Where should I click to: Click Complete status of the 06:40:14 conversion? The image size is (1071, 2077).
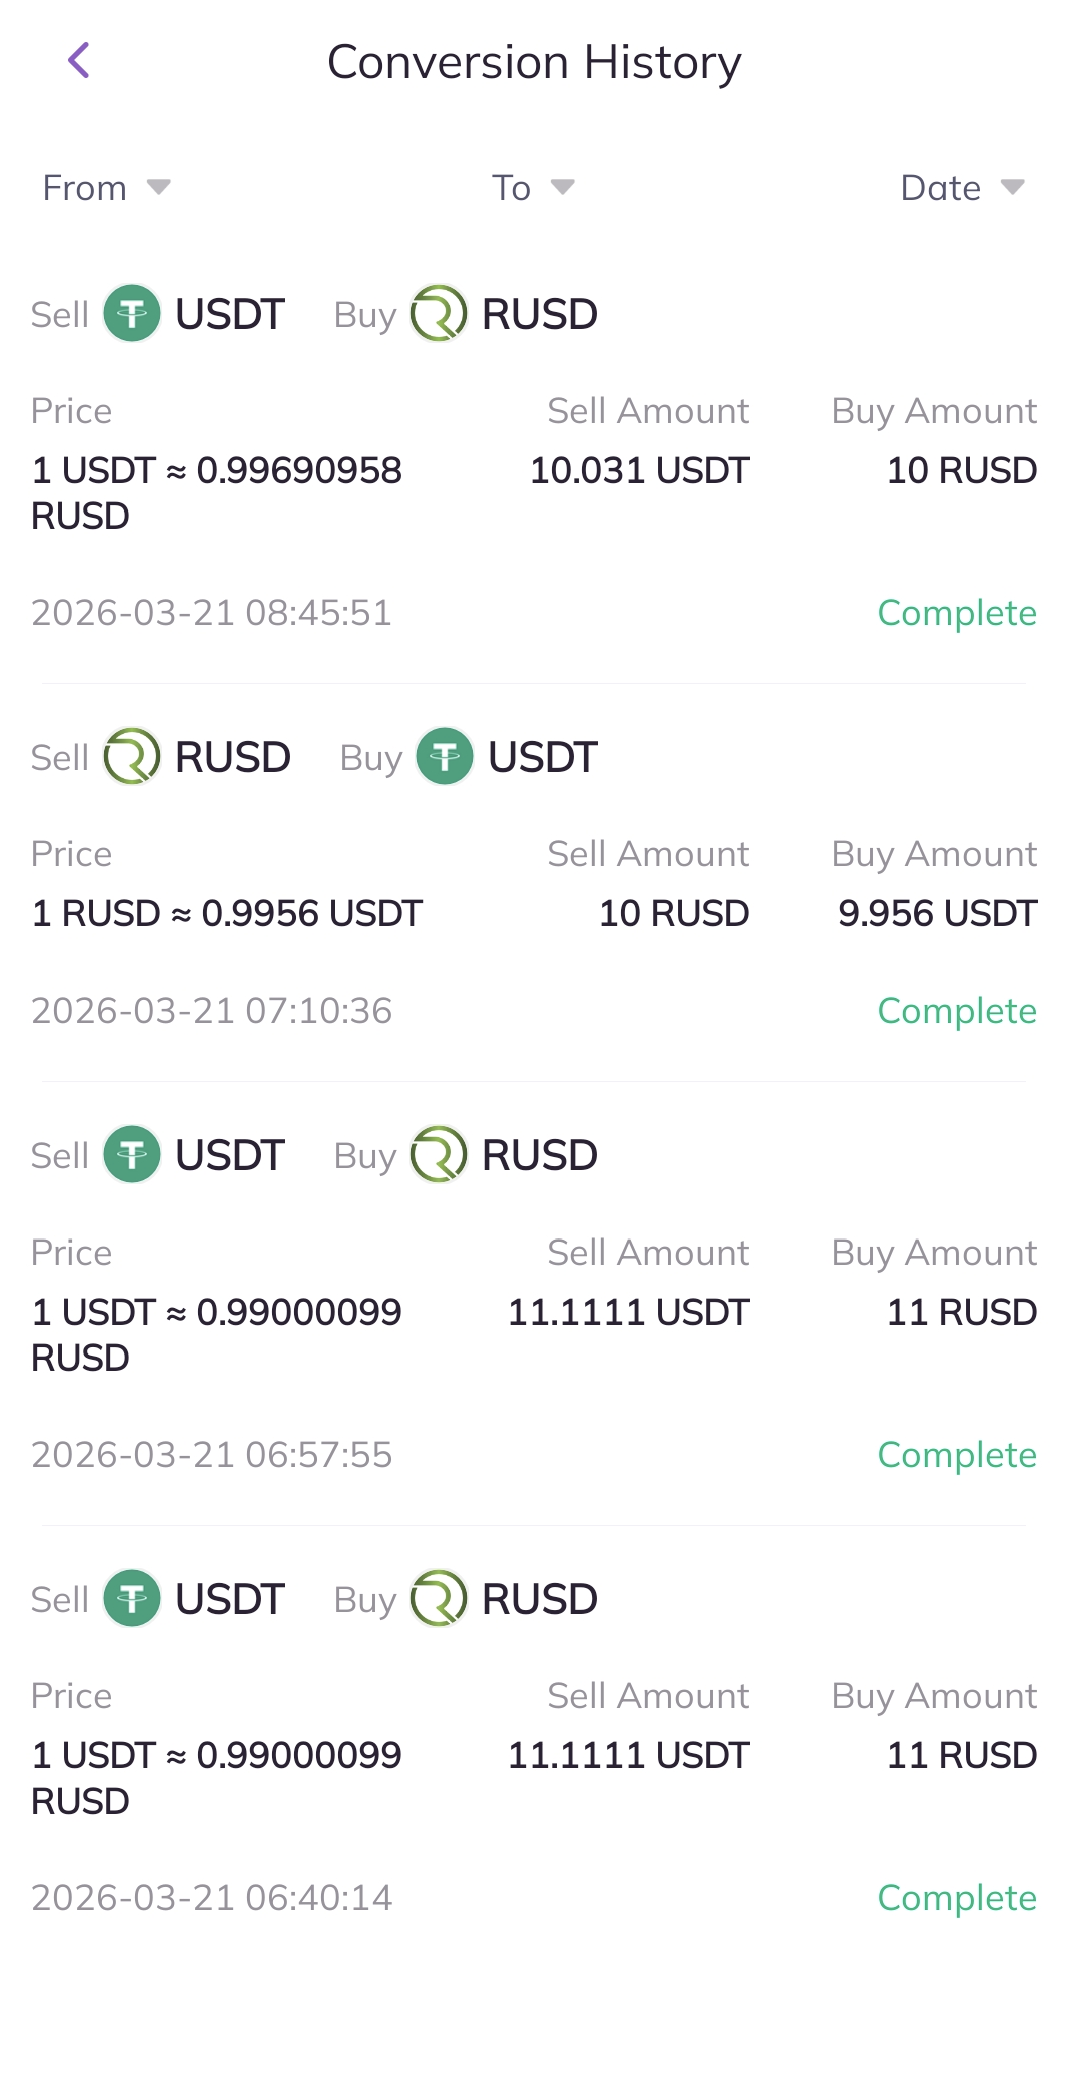pyautogui.click(x=956, y=1898)
